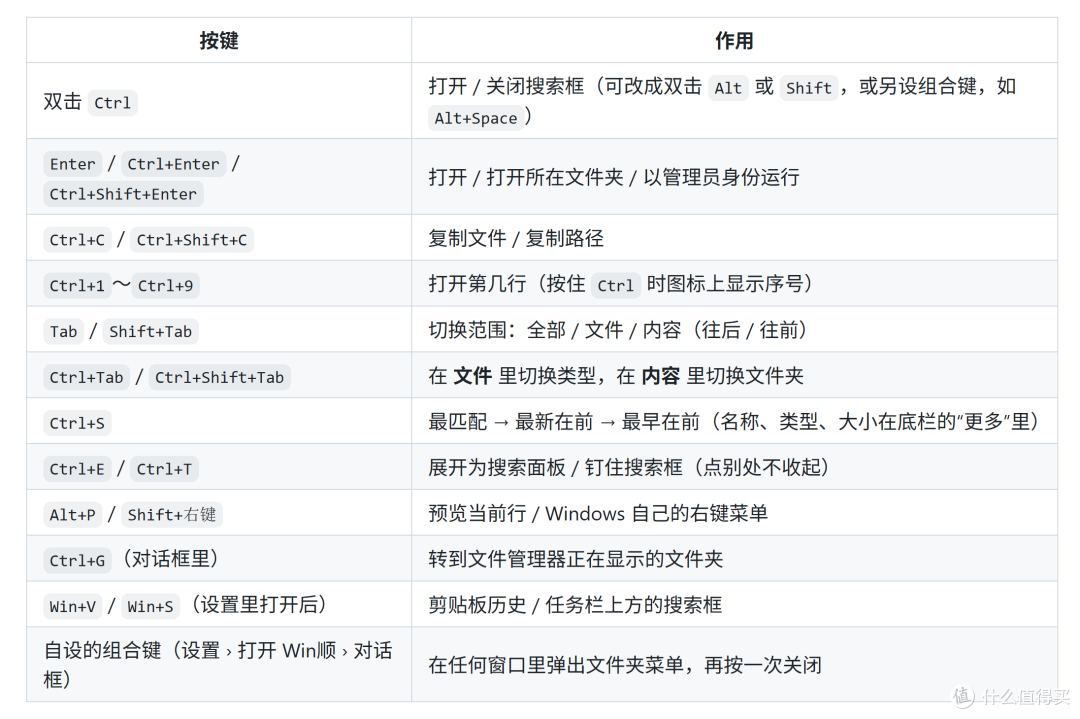
Task: Click the text 转到文件管理器正在显示的文件夹
Action: coord(575,559)
